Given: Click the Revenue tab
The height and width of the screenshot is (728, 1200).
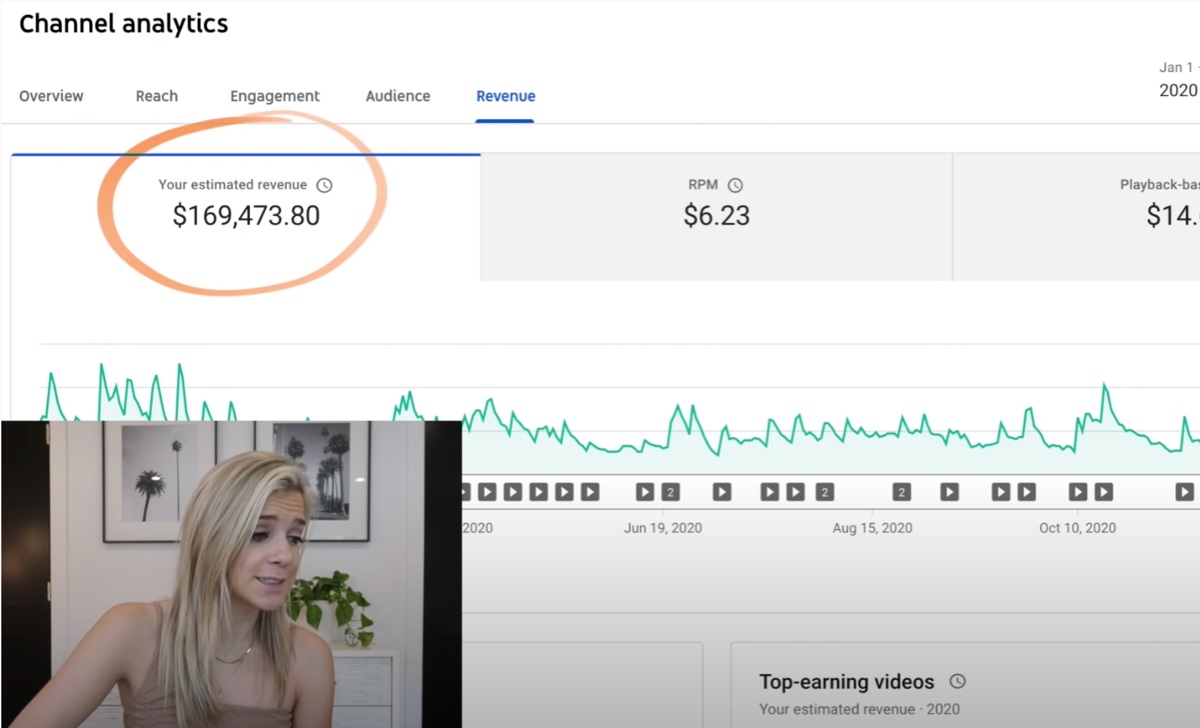Looking at the screenshot, I should (x=505, y=96).
